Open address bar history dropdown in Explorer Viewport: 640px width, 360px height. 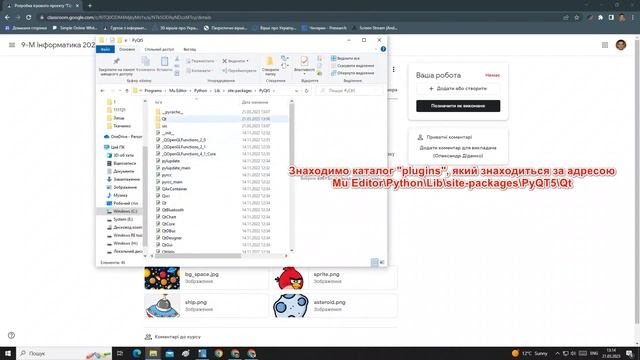pos(296,91)
